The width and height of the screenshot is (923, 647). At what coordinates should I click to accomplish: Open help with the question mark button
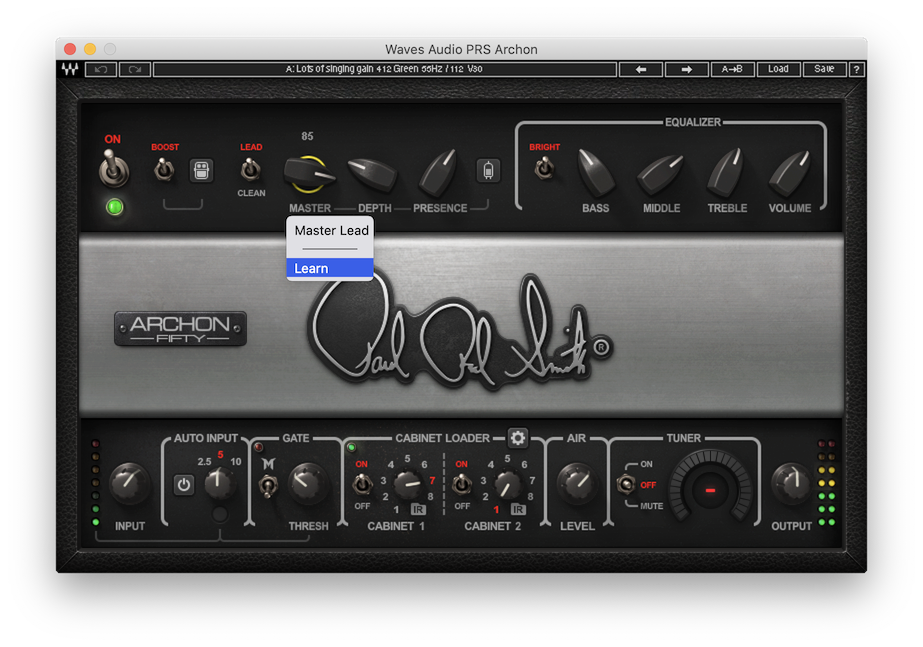click(x=856, y=69)
